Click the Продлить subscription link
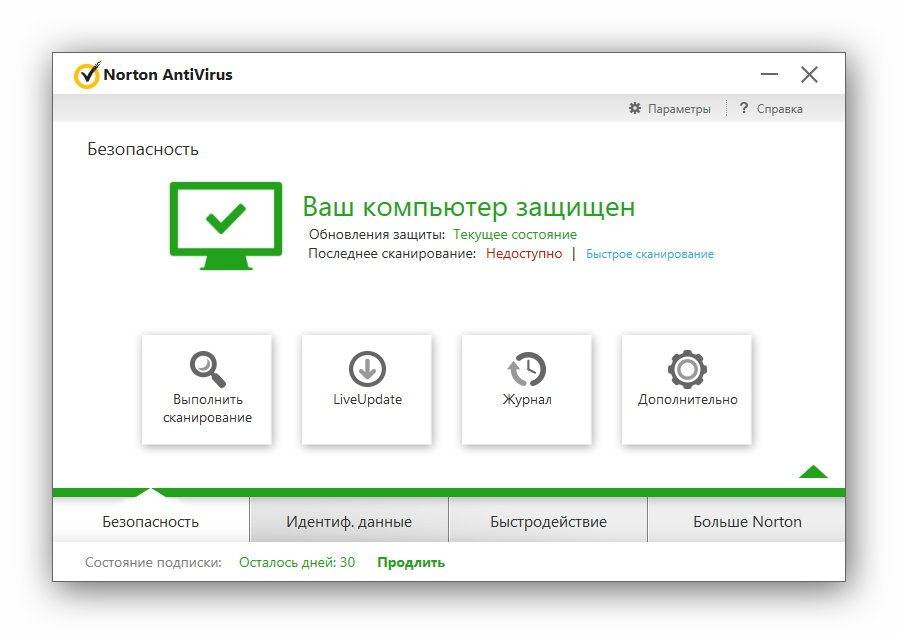898x634 pixels. 411,562
